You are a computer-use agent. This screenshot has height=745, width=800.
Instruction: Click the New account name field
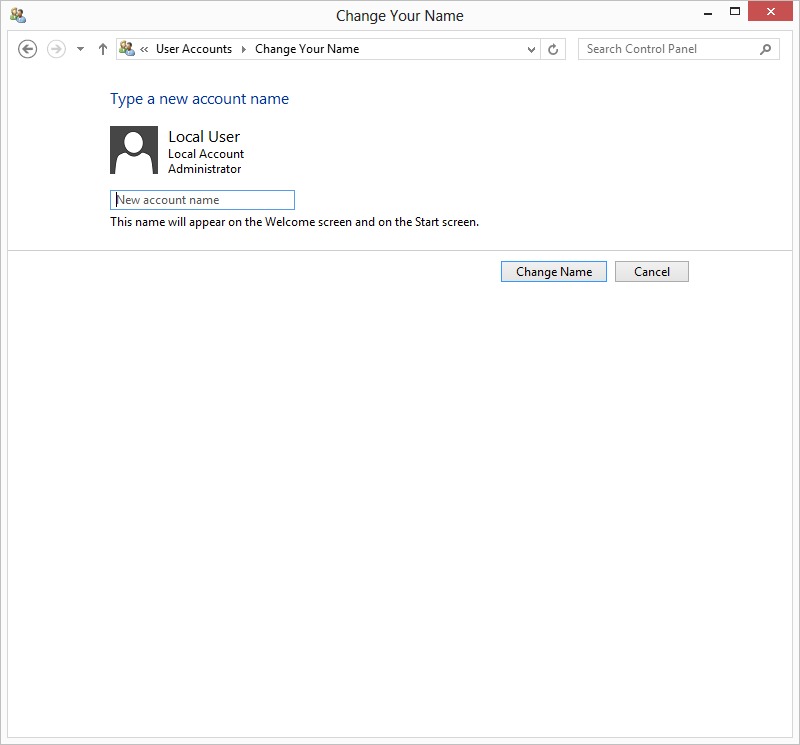pos(202,200)
